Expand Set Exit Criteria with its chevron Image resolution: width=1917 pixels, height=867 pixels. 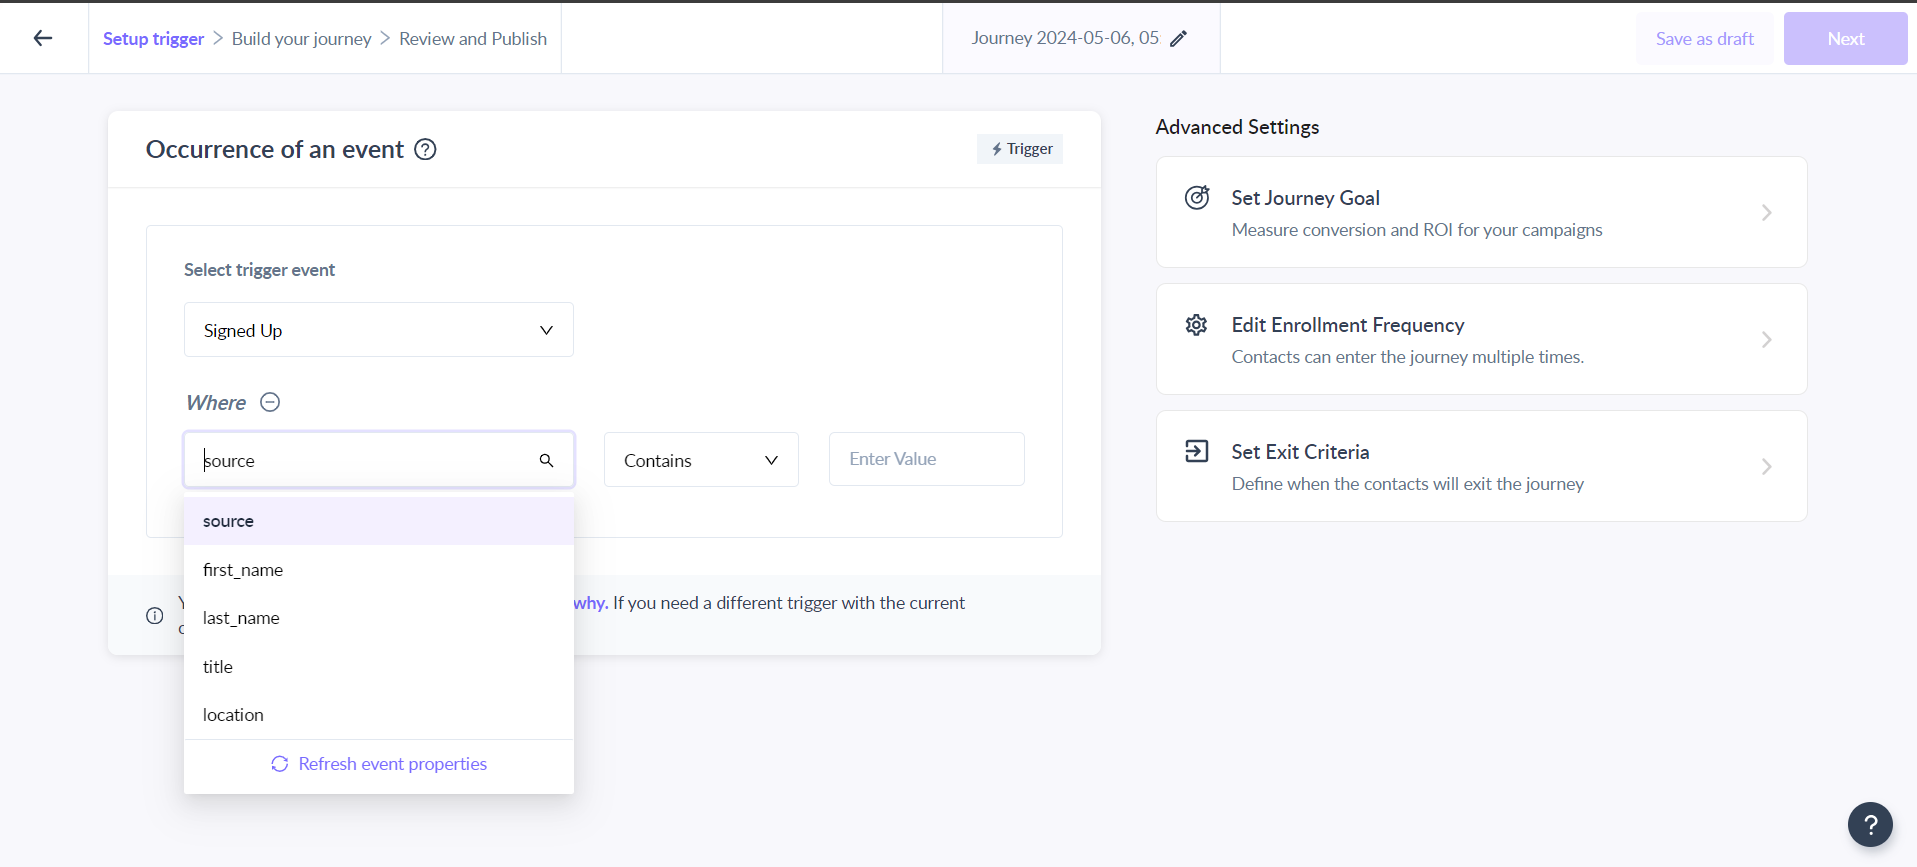(x=1767, y=466)
